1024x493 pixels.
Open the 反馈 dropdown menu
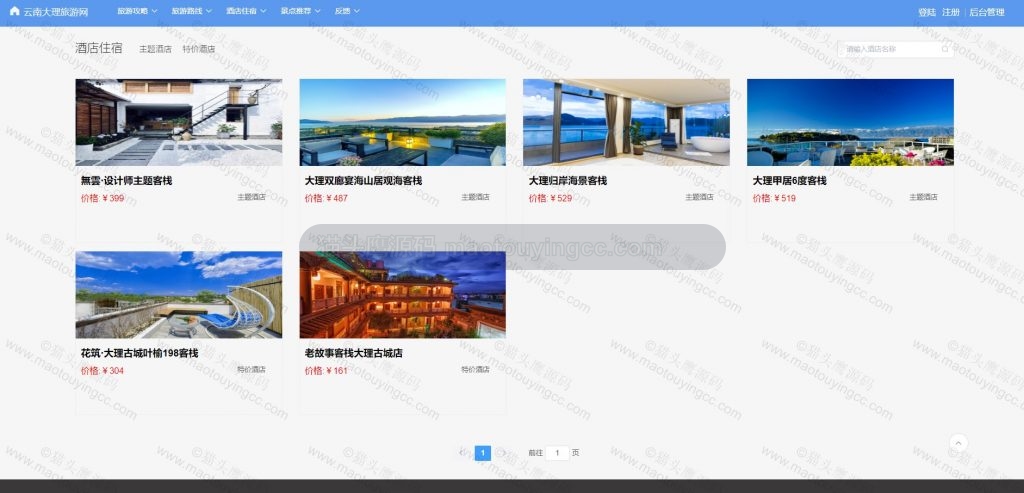347,11
